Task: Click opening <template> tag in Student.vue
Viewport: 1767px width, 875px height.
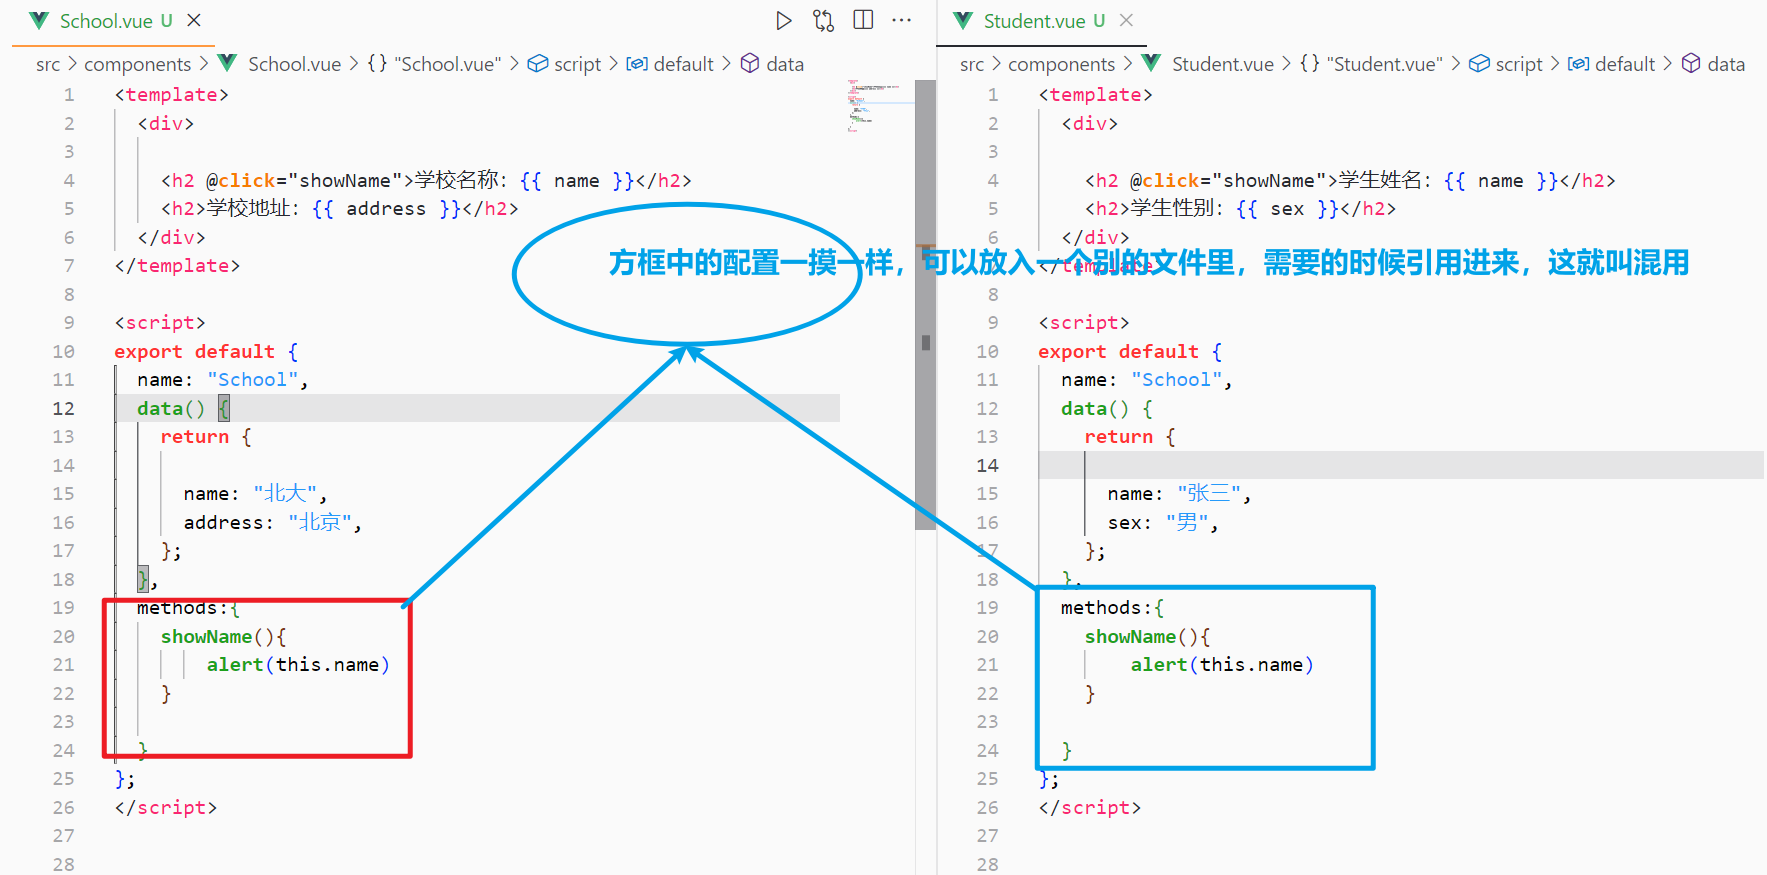Action: (x=1096, y=95)
